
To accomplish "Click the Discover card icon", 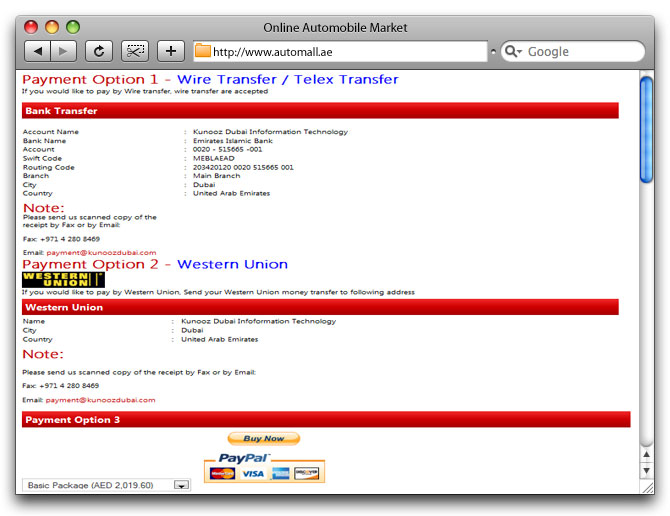I will [x=306, y=473].
